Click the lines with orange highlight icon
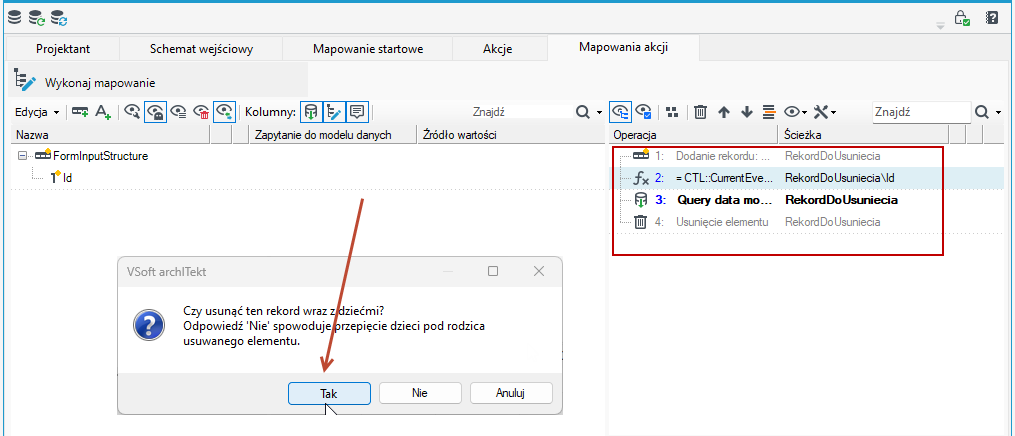 (770, 112)
